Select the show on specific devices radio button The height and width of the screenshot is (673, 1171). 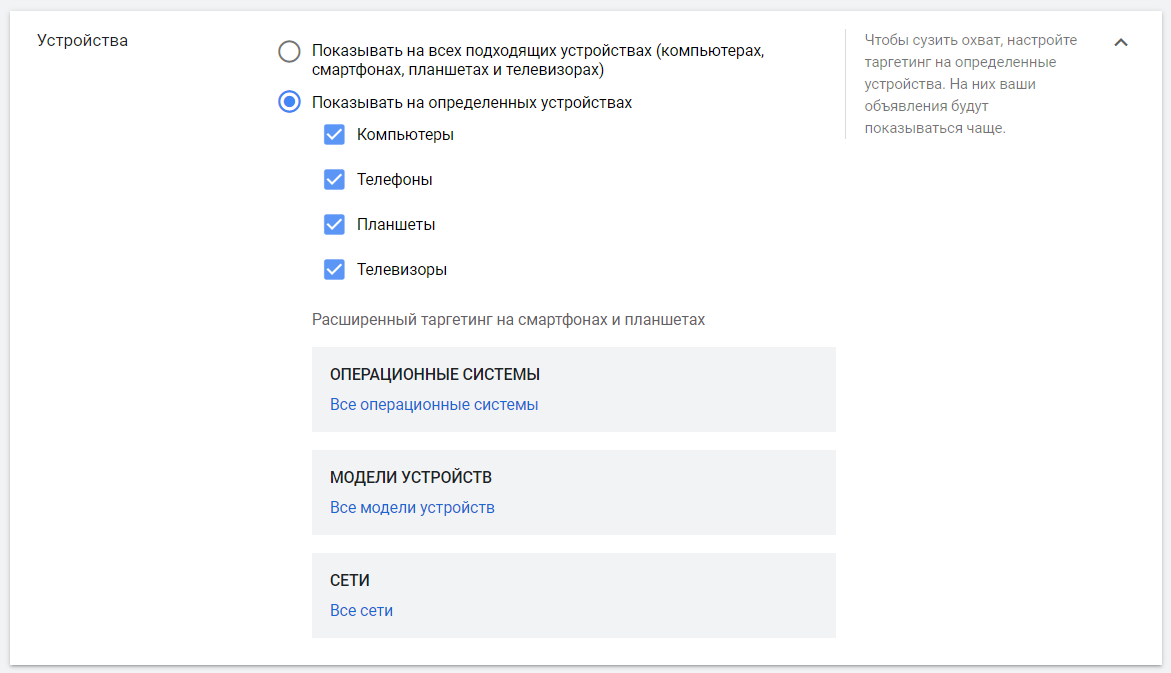(289, 102)
